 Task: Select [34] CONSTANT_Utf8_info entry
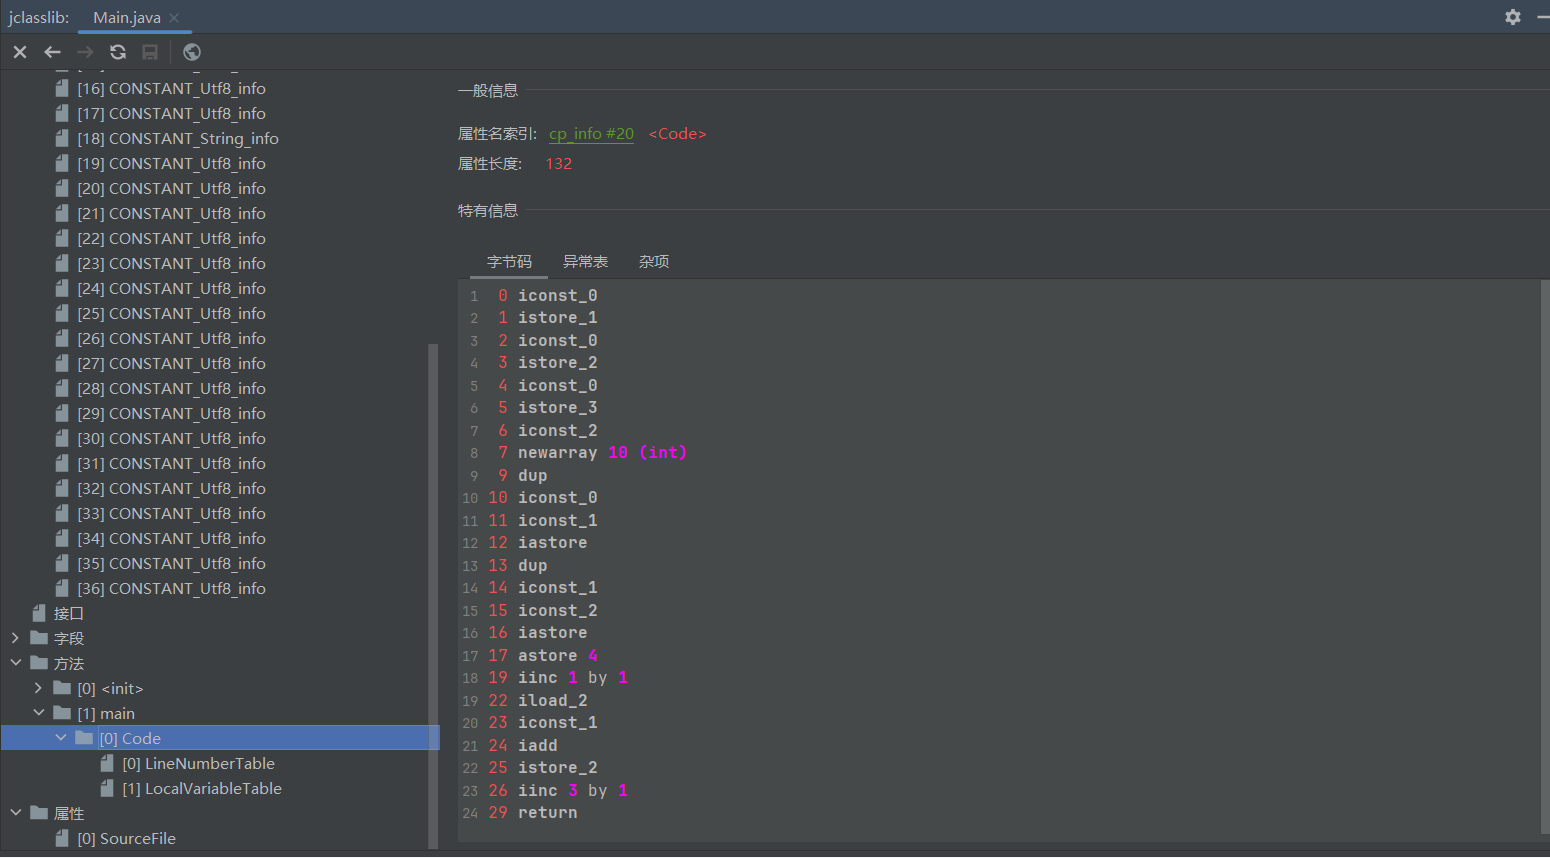pyautogui.click(x=172, y=538)
